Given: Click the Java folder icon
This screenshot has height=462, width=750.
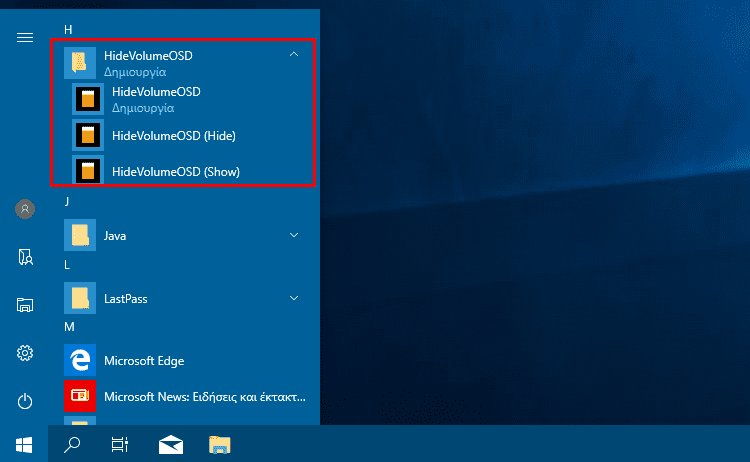Looking at the screenshot, I should point(80,235).
